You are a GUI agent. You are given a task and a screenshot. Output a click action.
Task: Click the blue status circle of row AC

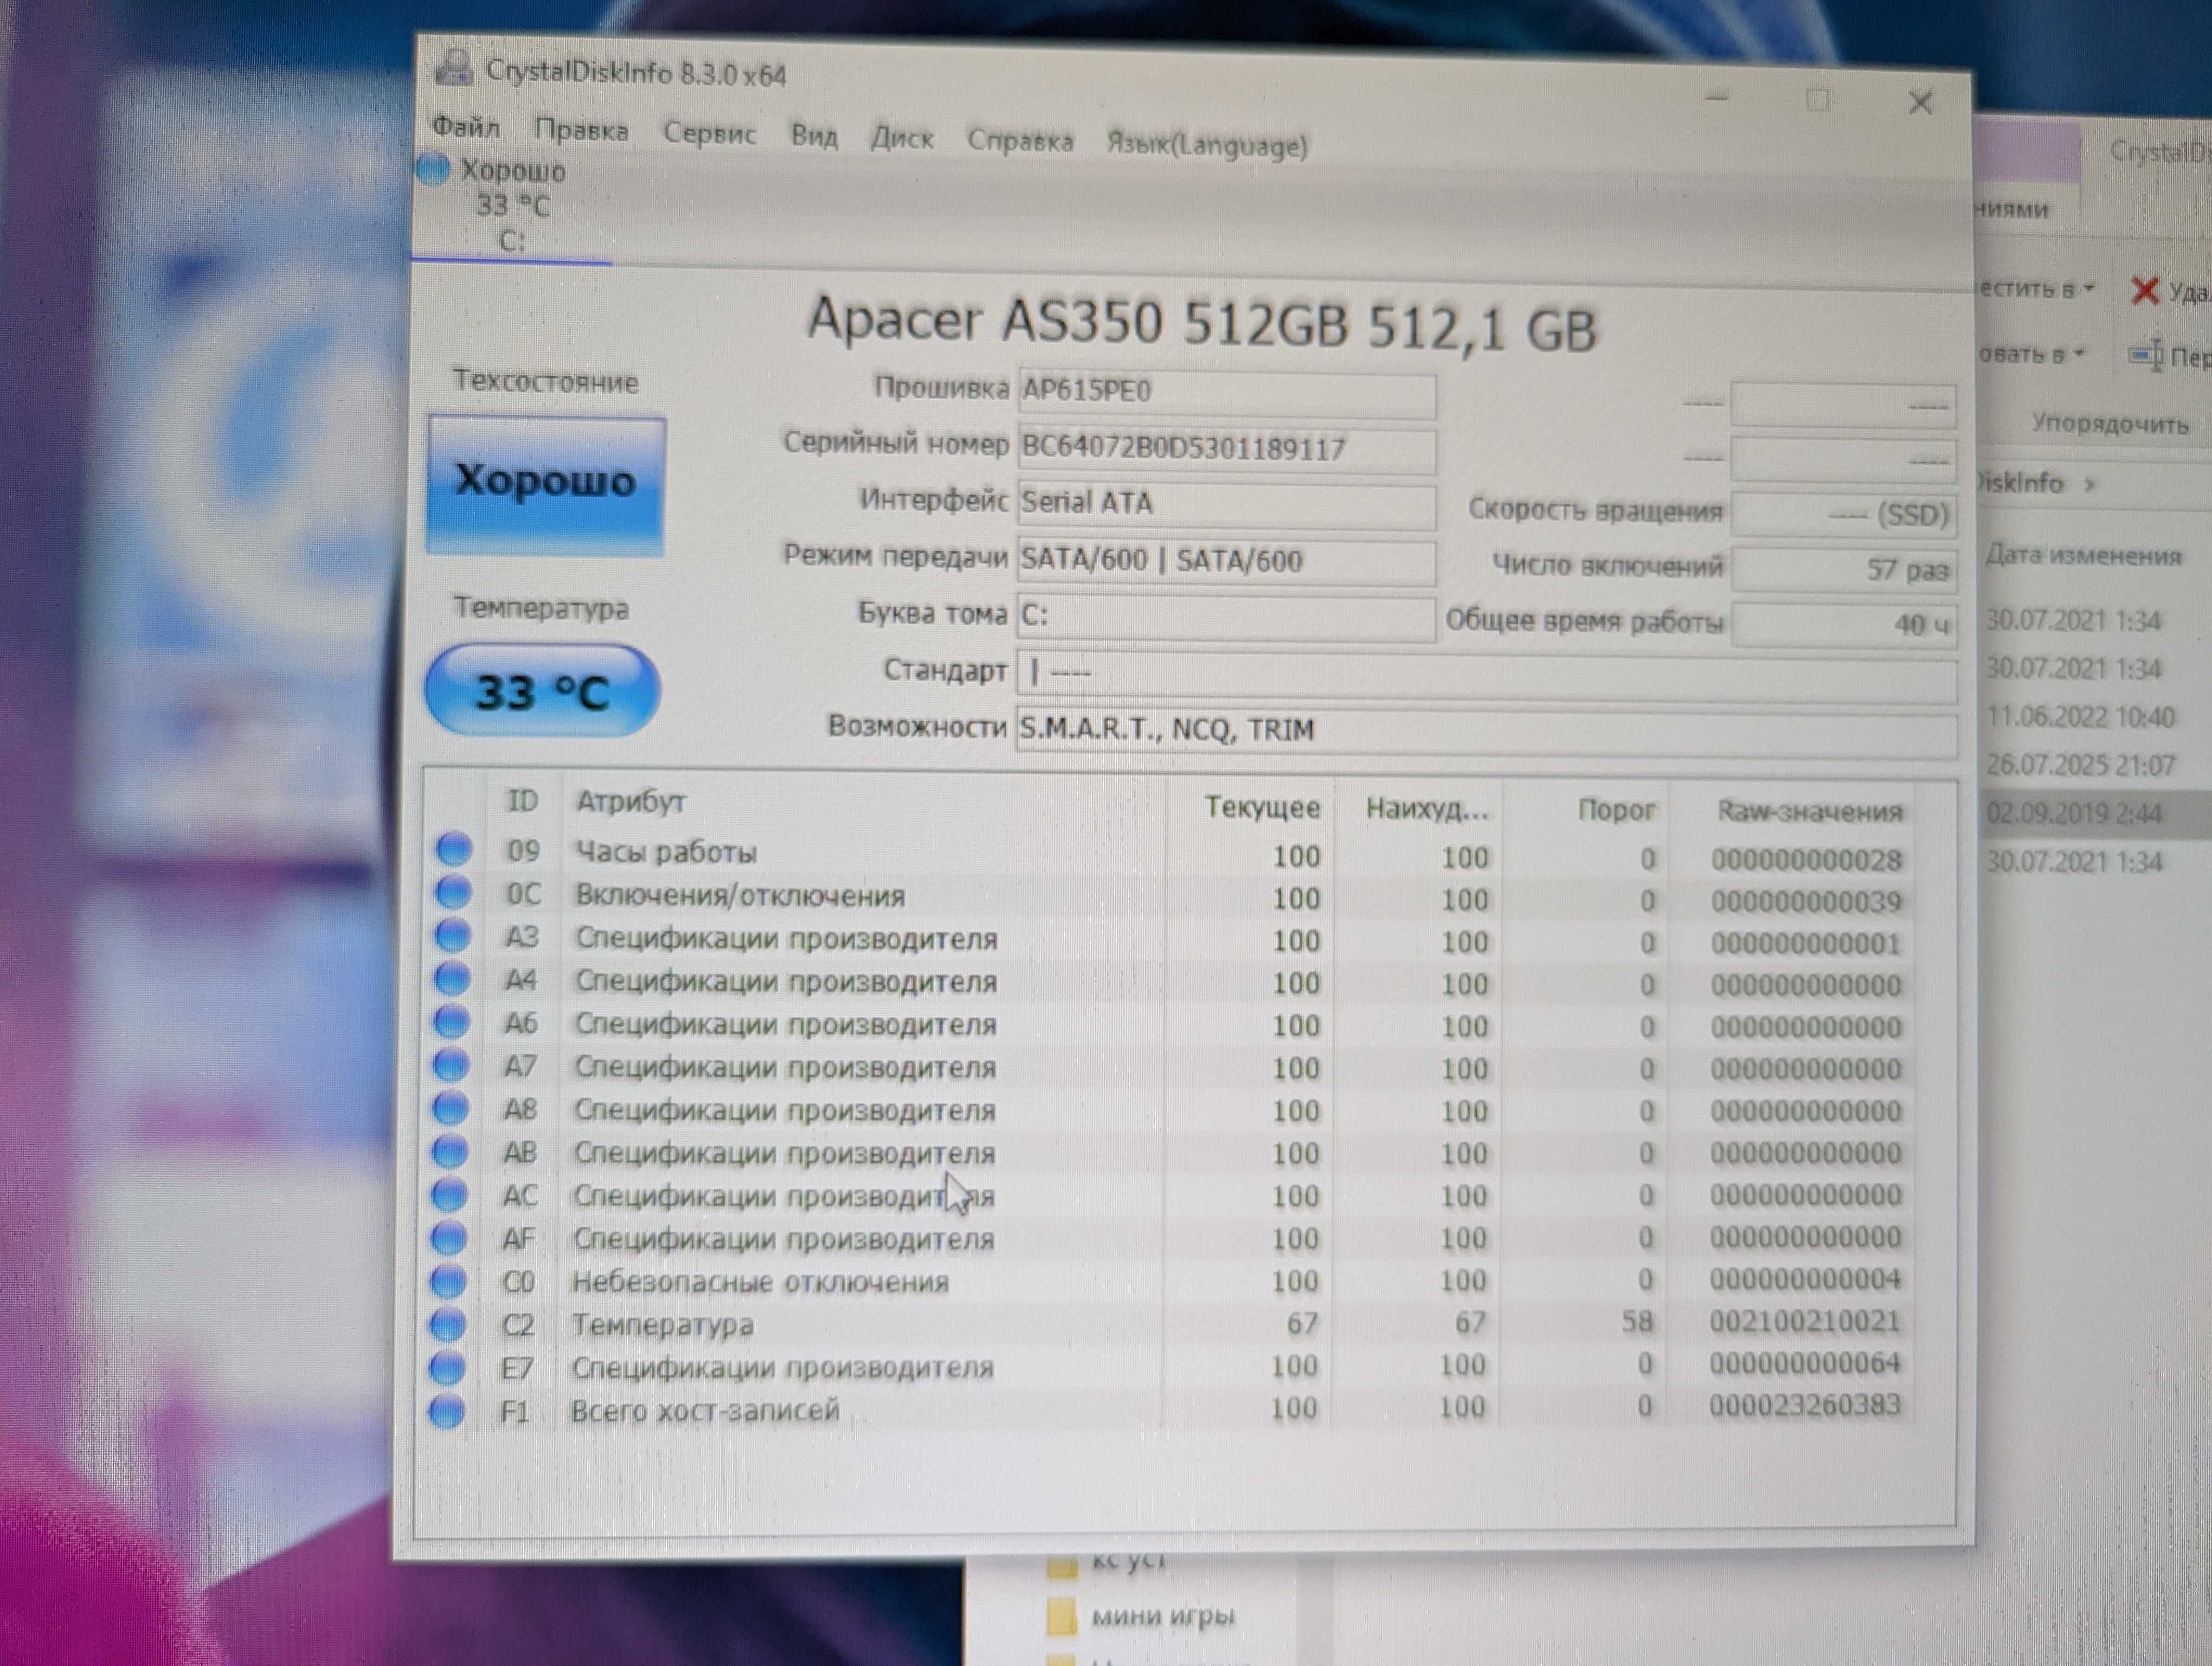tap(449, 1194)
